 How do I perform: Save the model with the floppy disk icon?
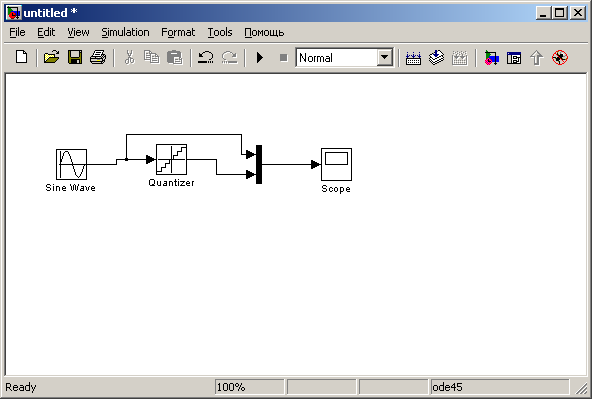point(75,57)
